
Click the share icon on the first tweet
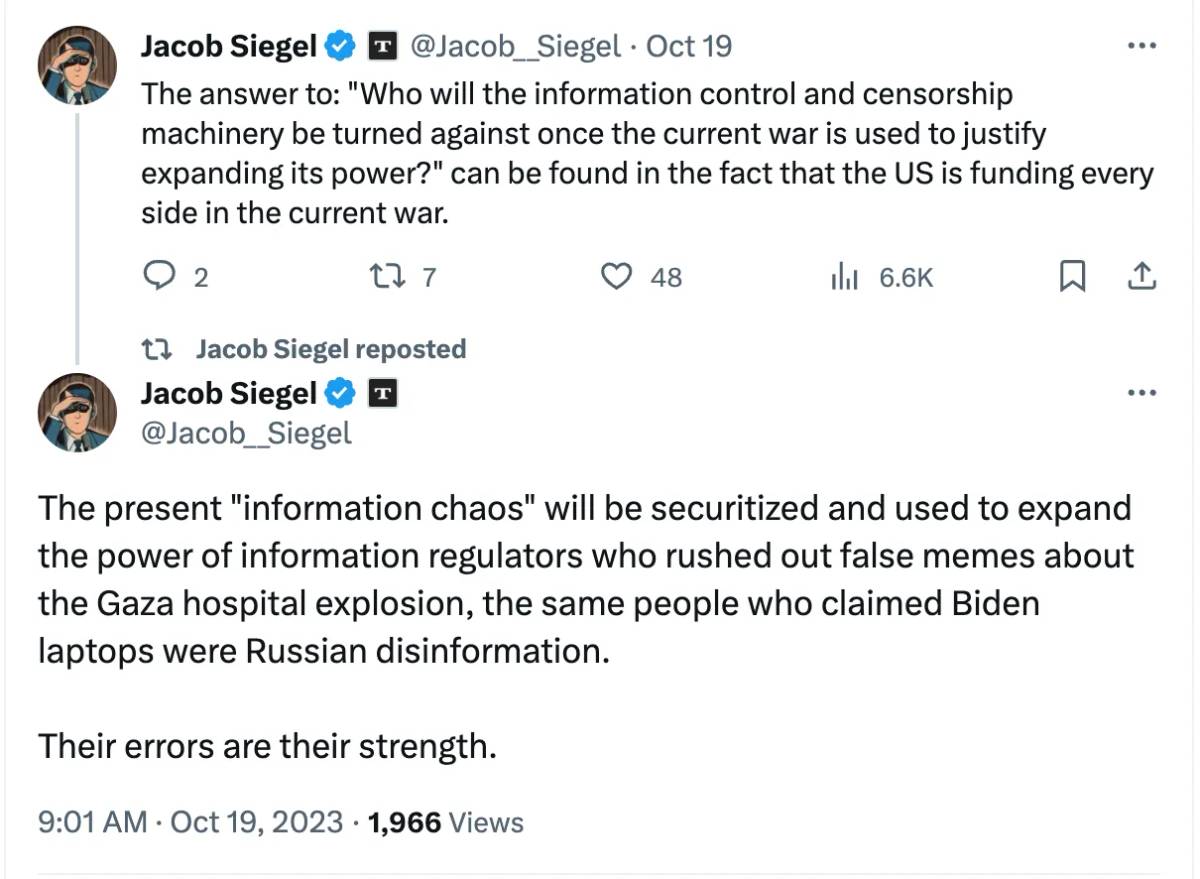click(1140, 276)
